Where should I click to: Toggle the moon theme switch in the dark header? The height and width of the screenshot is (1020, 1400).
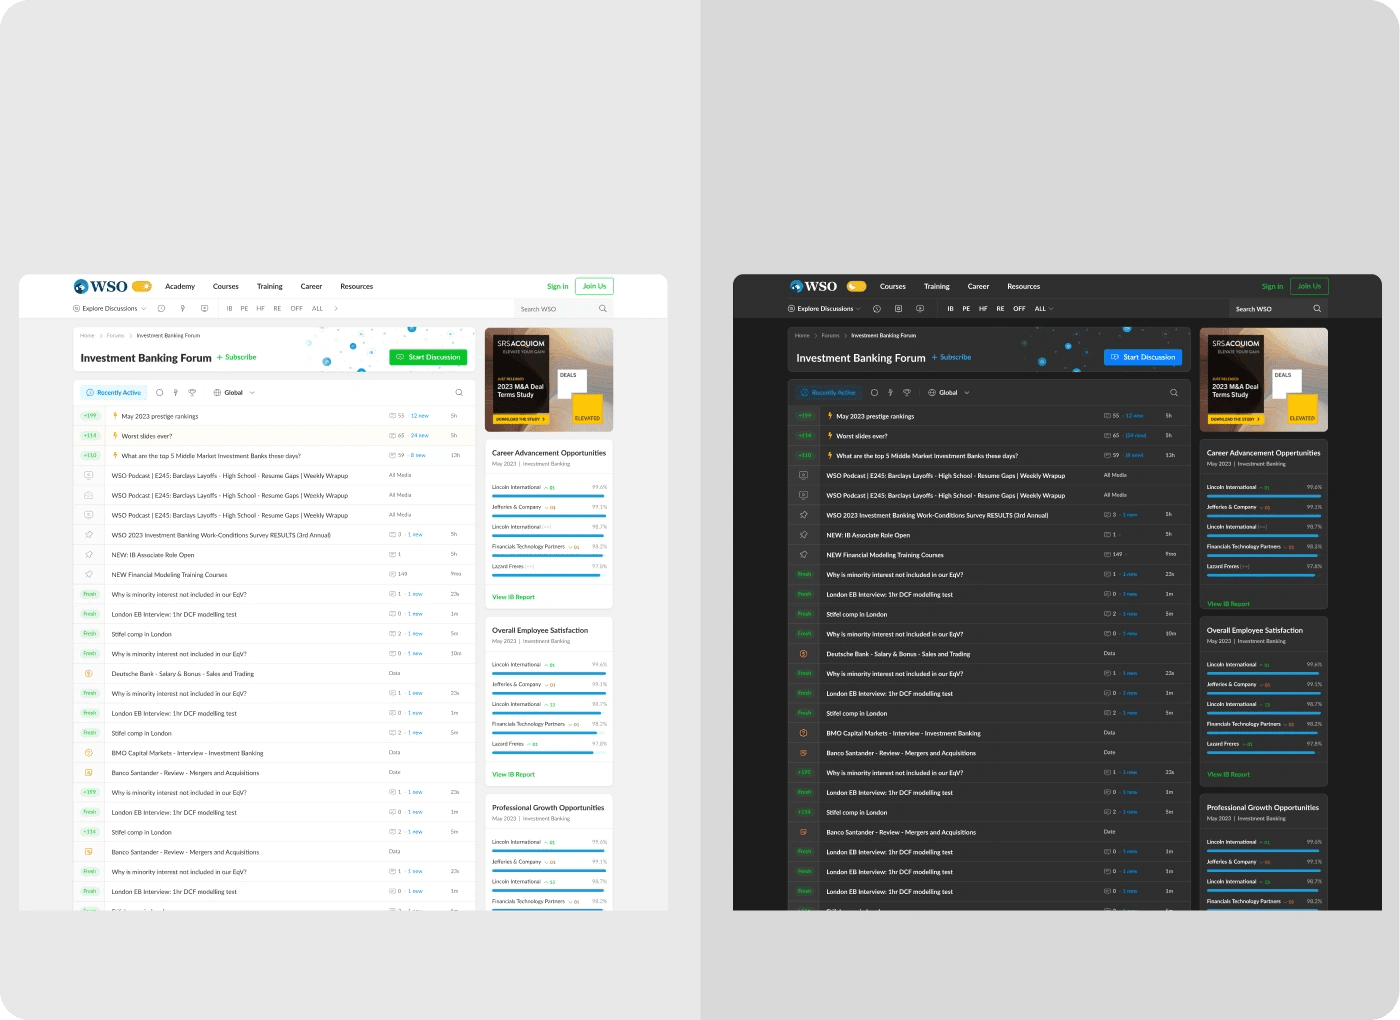856,286
